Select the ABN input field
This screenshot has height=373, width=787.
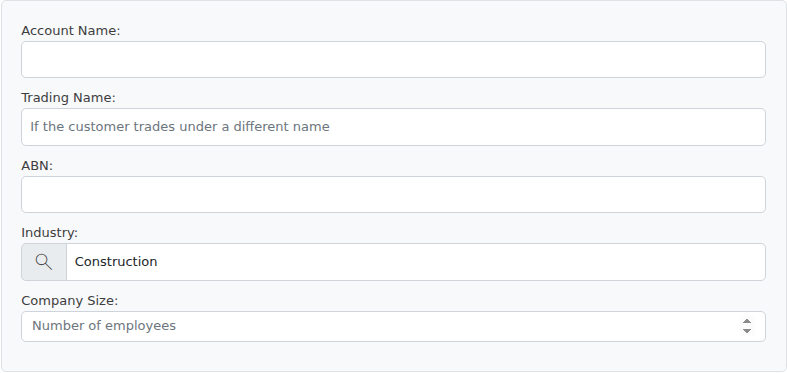393,194
